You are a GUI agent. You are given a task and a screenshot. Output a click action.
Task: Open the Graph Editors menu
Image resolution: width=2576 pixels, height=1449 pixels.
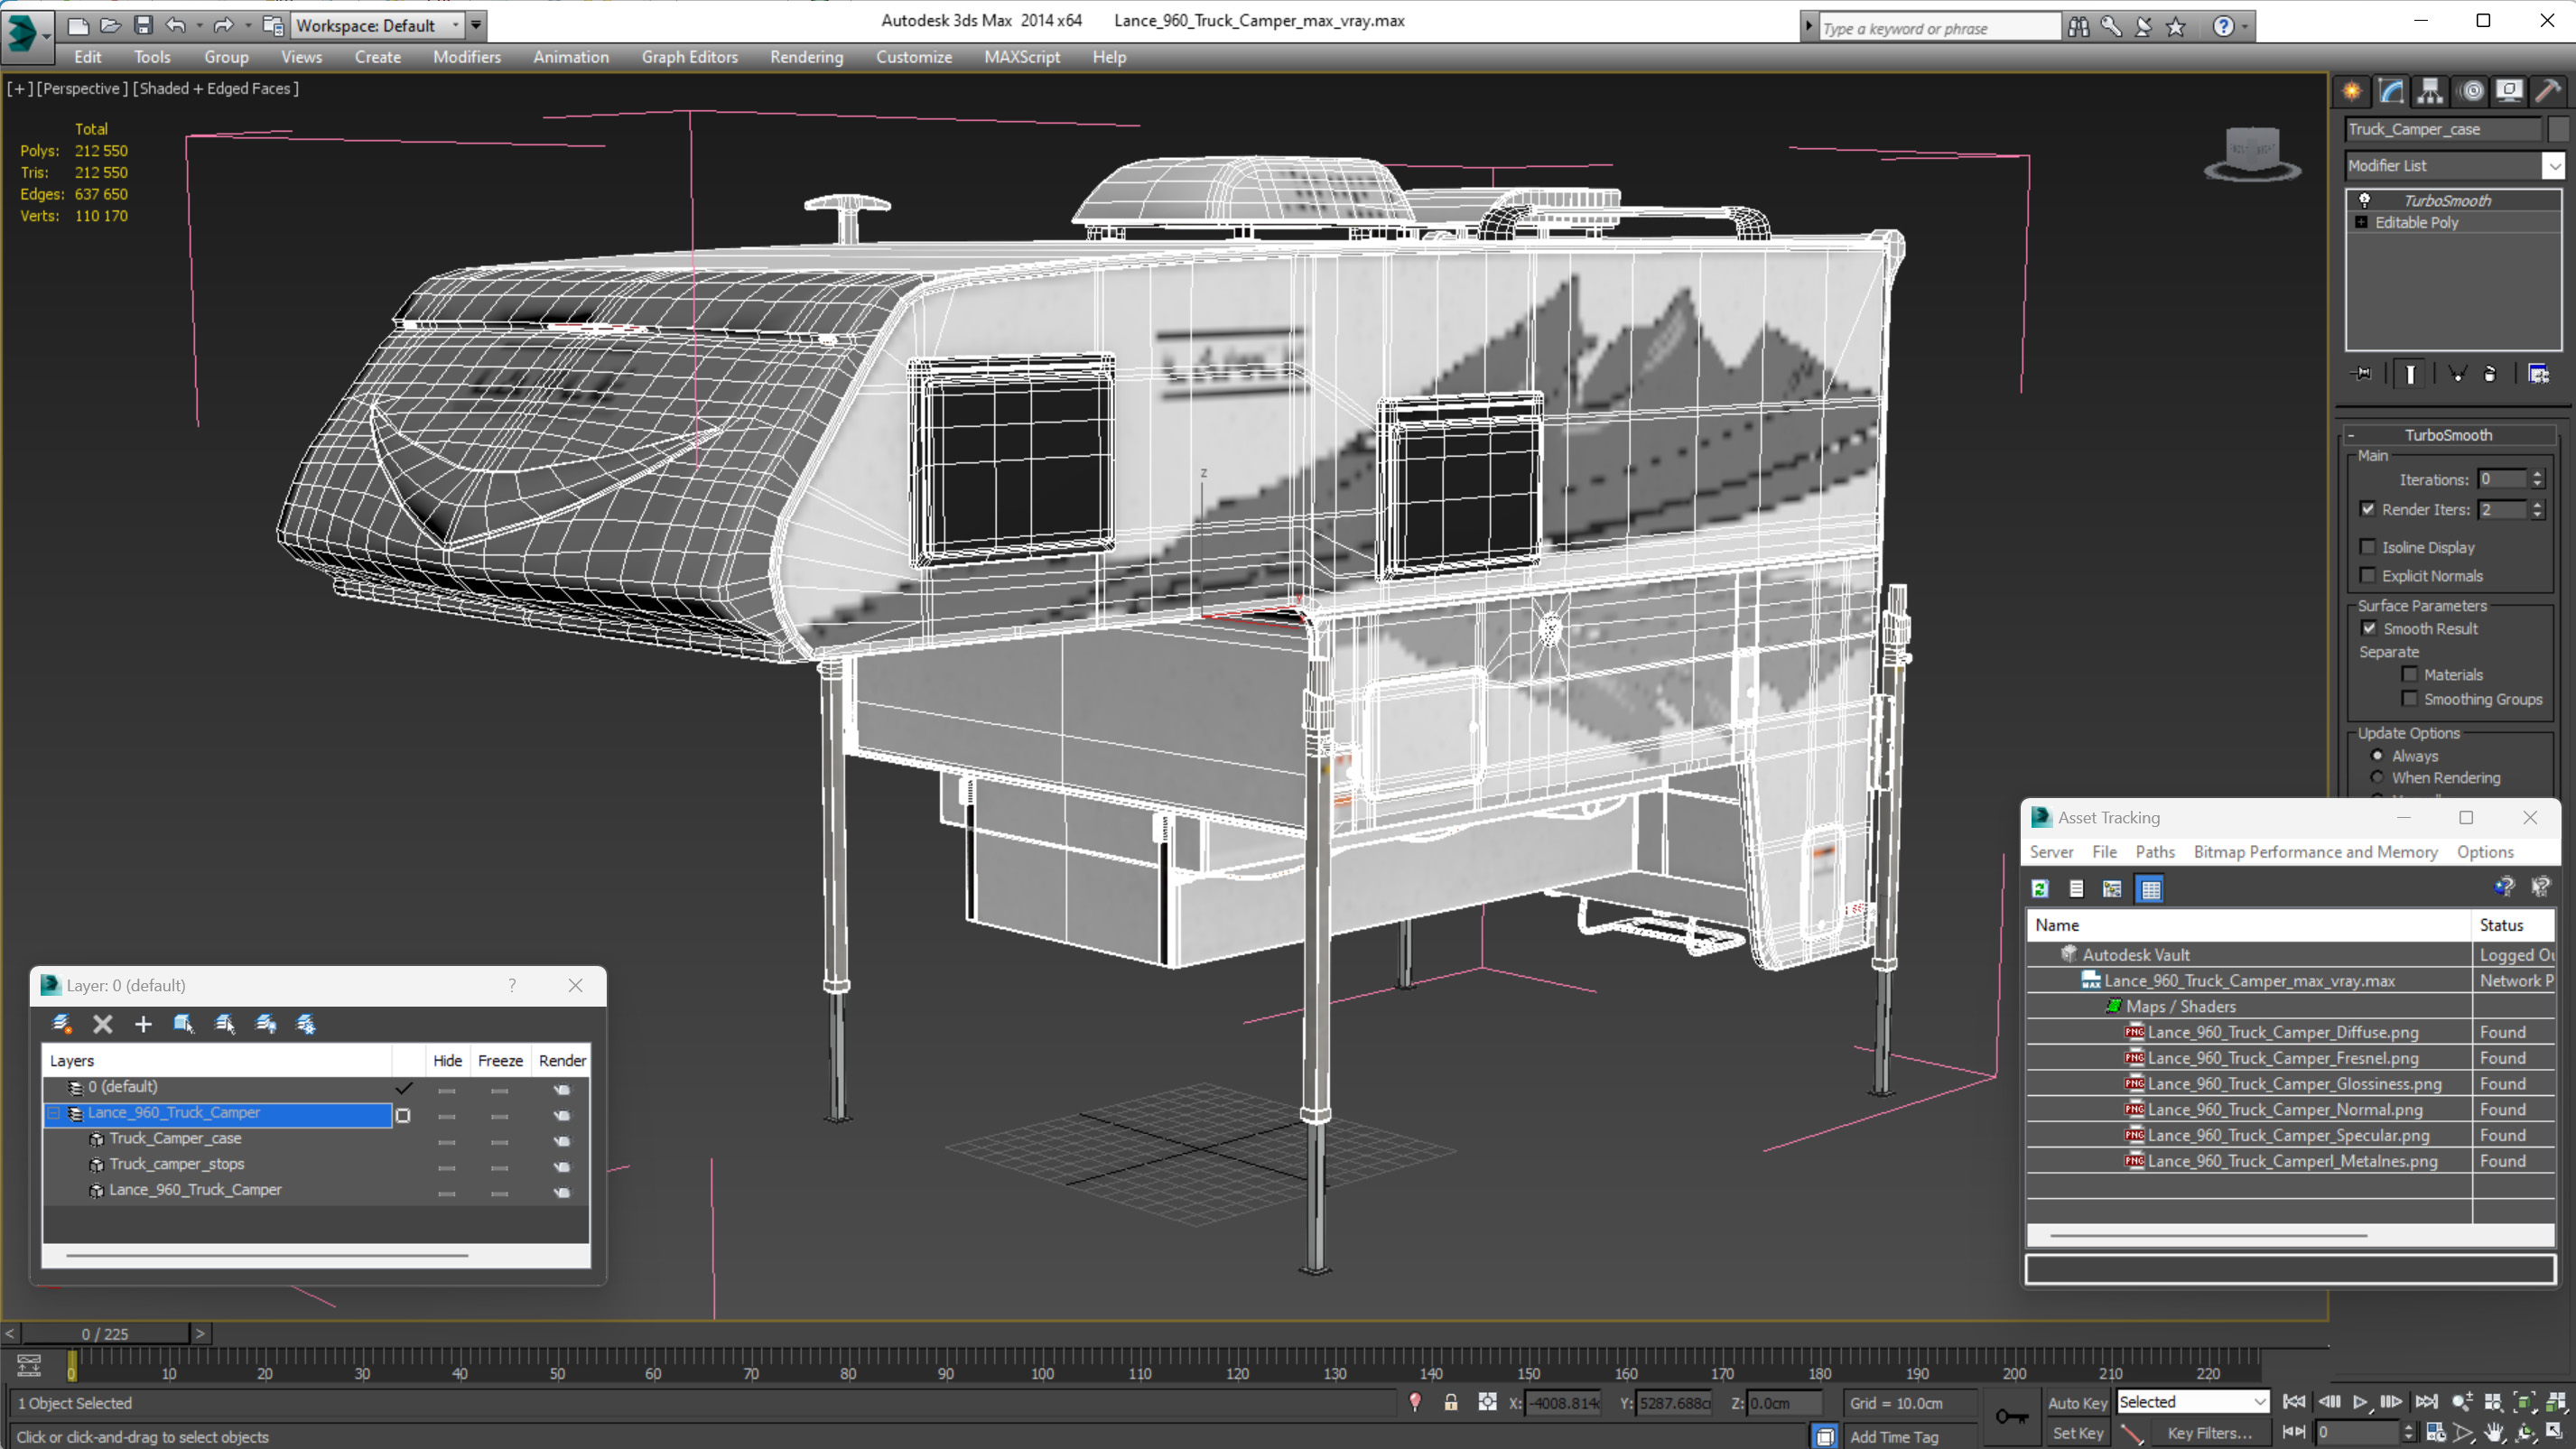click(x=689, y=57)
